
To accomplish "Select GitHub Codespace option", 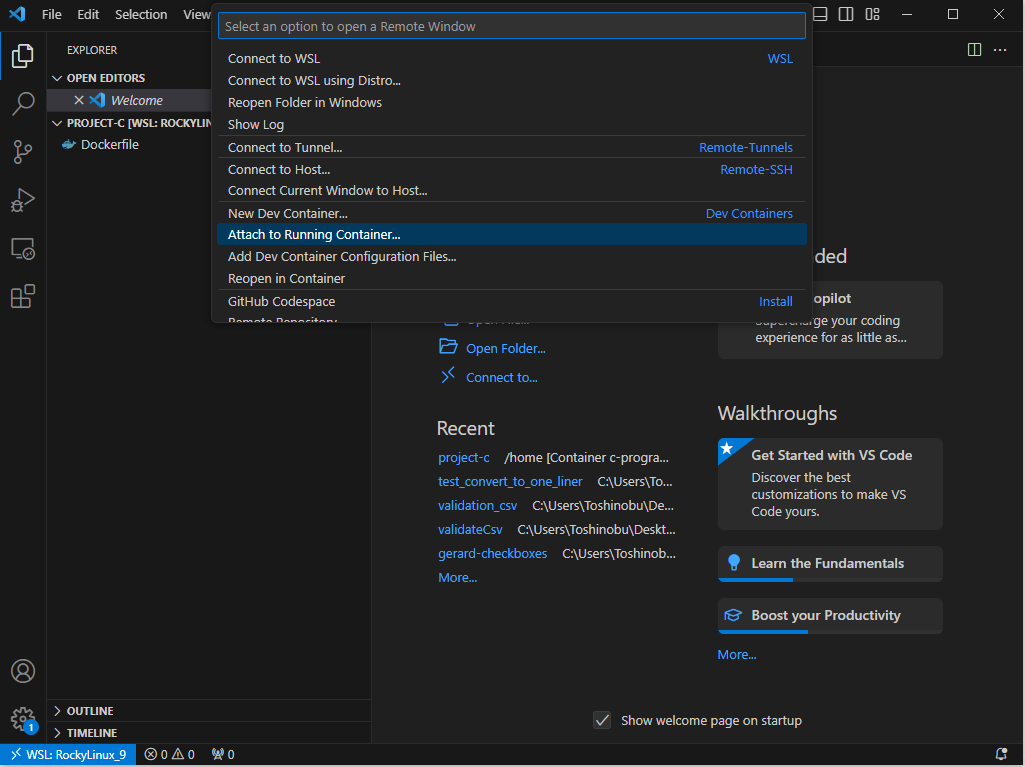I will [x=511, y=301].
